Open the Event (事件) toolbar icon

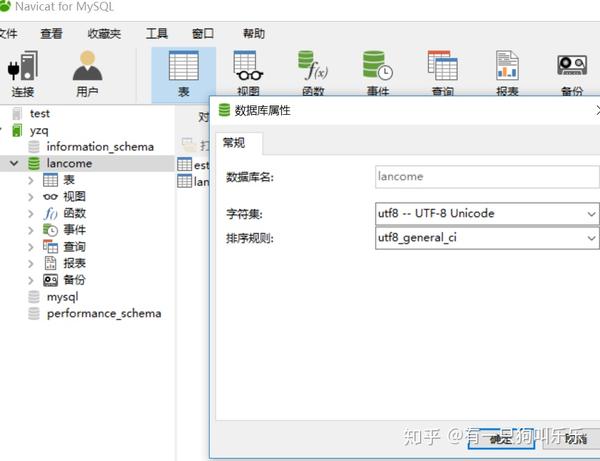pos(378,73)
